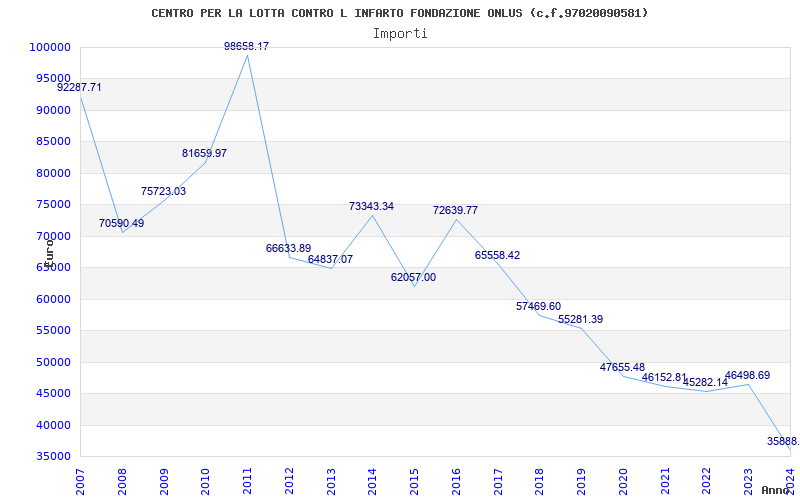Image resolution: width=800 pixels, height=500 pixels.
Task: Click the 2020 year label
Action: [623, 482]
